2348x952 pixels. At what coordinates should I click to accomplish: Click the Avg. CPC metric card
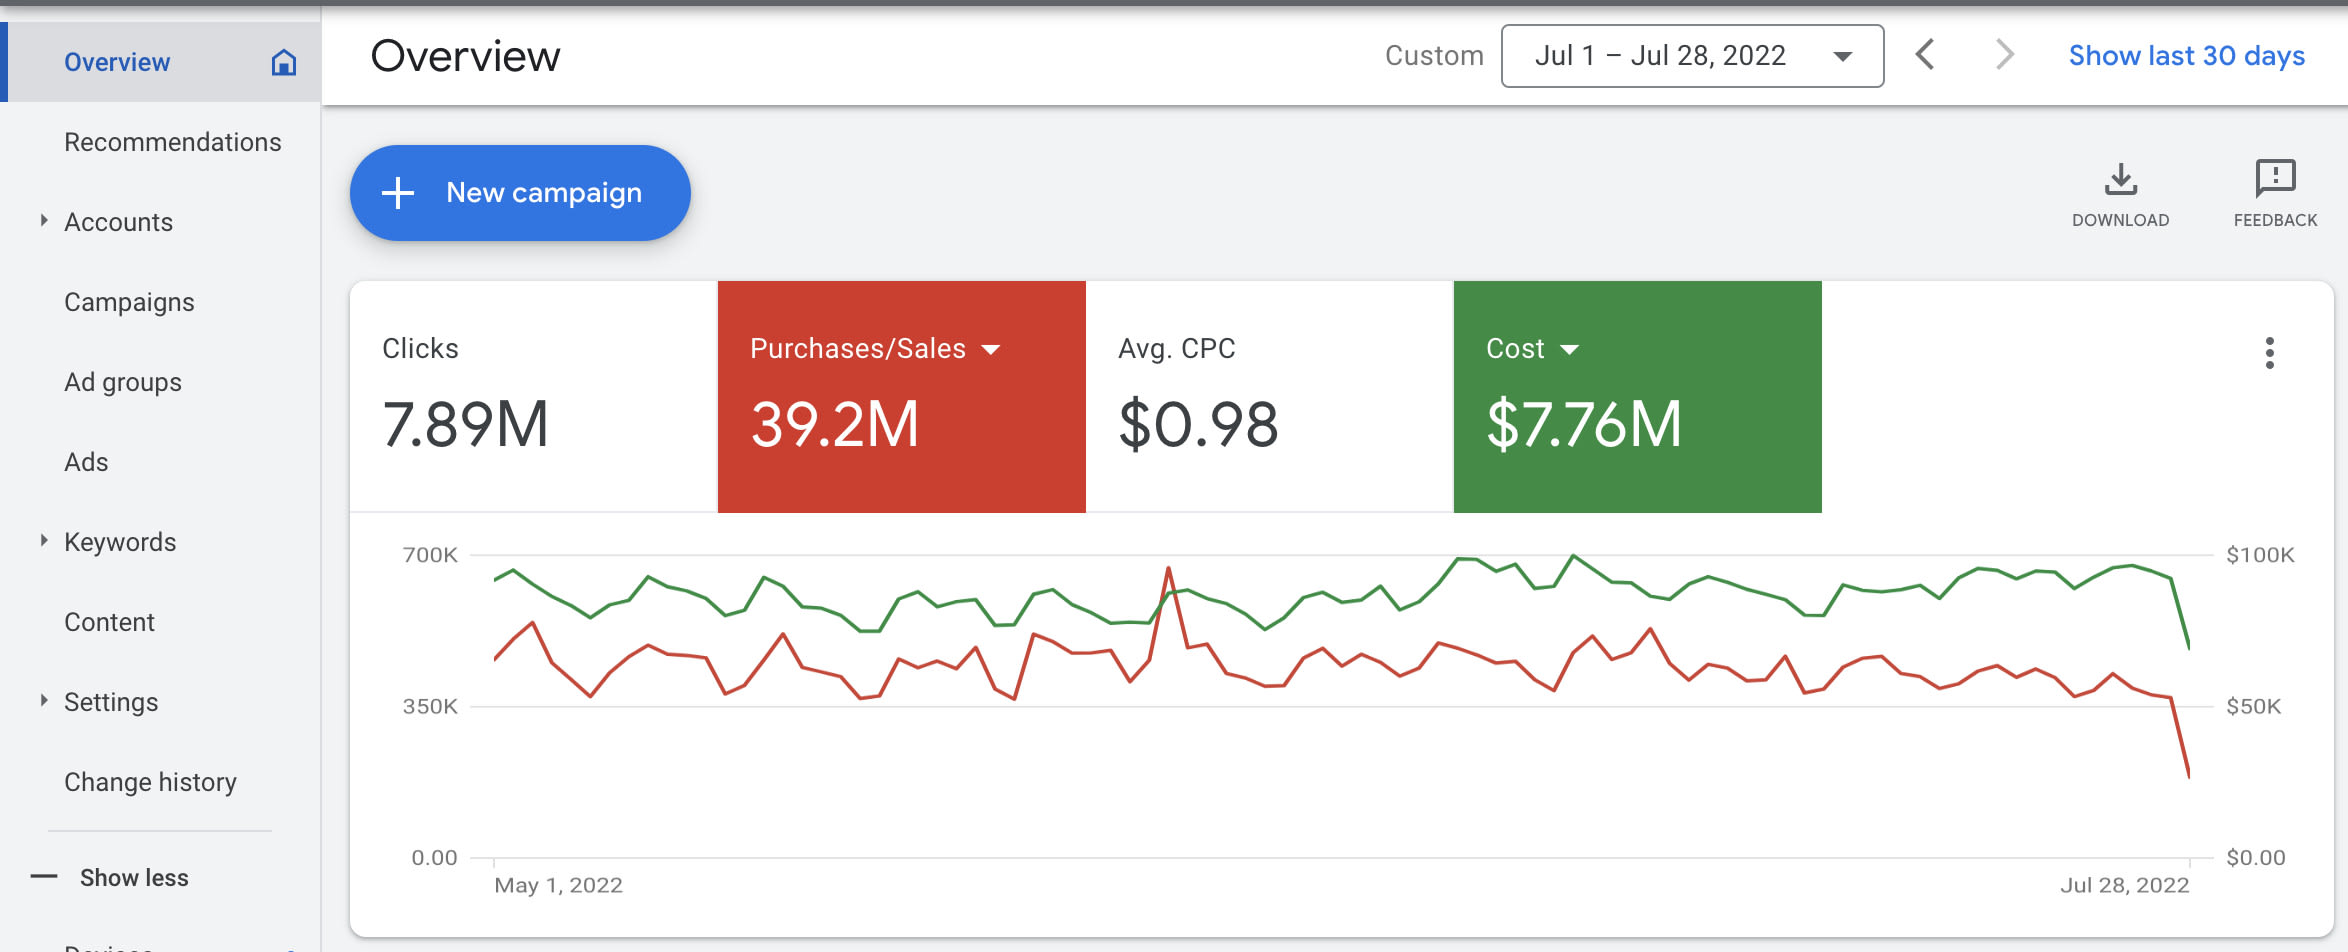click(1268, 397)
